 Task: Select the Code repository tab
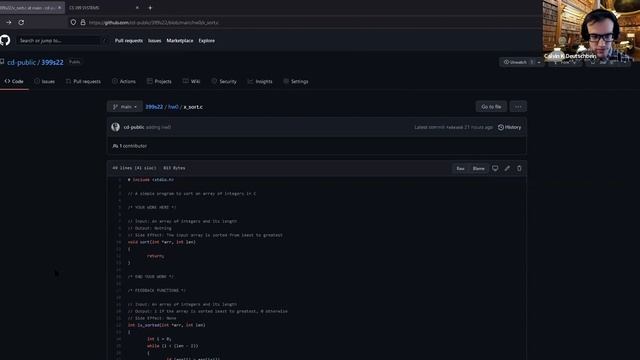pyautogui.click(x=14, y=81)
